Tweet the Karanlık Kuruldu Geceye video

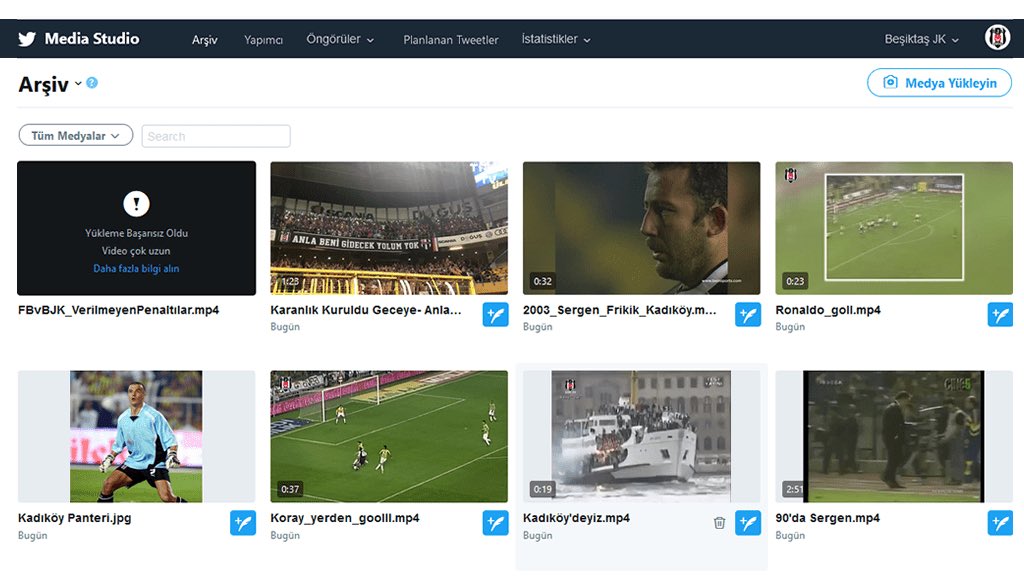tap(495, 314)
